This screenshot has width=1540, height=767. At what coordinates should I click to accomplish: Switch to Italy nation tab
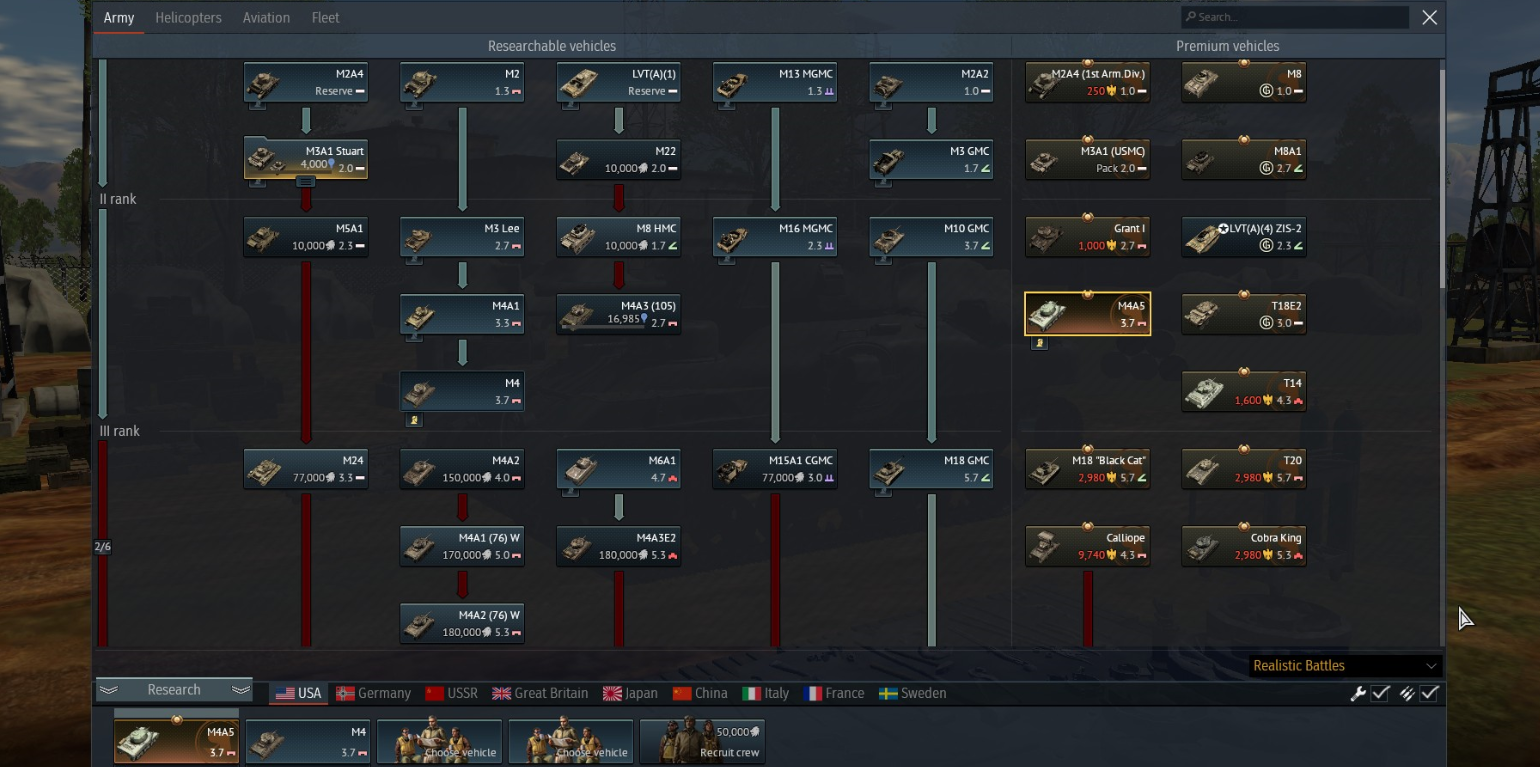(766, 693)
